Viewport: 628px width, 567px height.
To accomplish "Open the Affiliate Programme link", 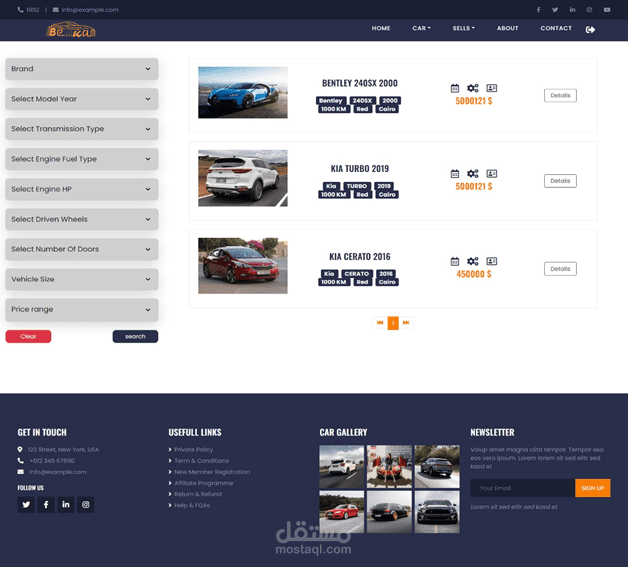I will [x=203, y=483].
